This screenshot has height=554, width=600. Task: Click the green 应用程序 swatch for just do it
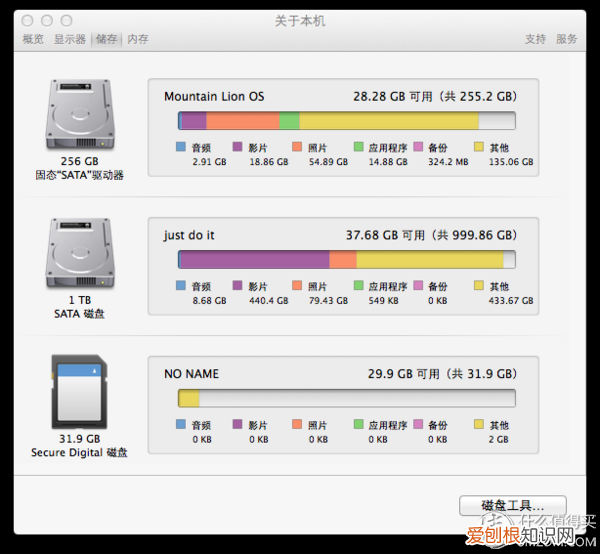359,285
